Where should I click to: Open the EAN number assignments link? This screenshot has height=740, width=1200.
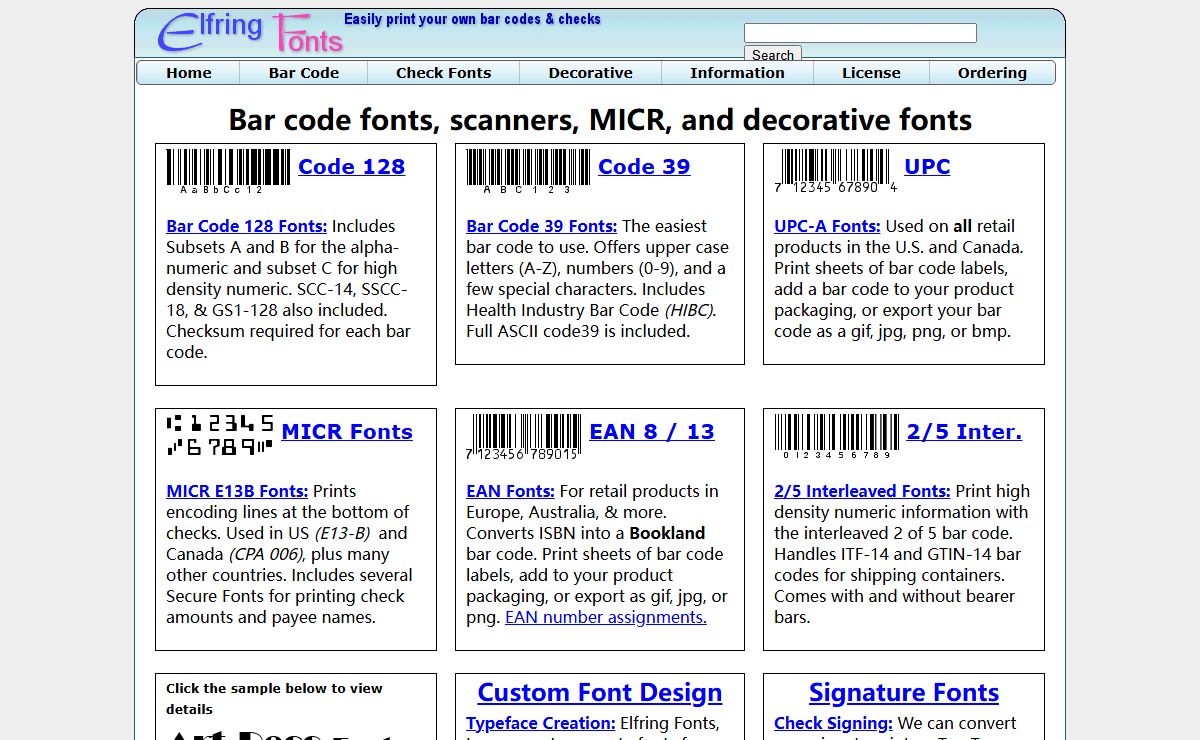click(x=606, y=617)
